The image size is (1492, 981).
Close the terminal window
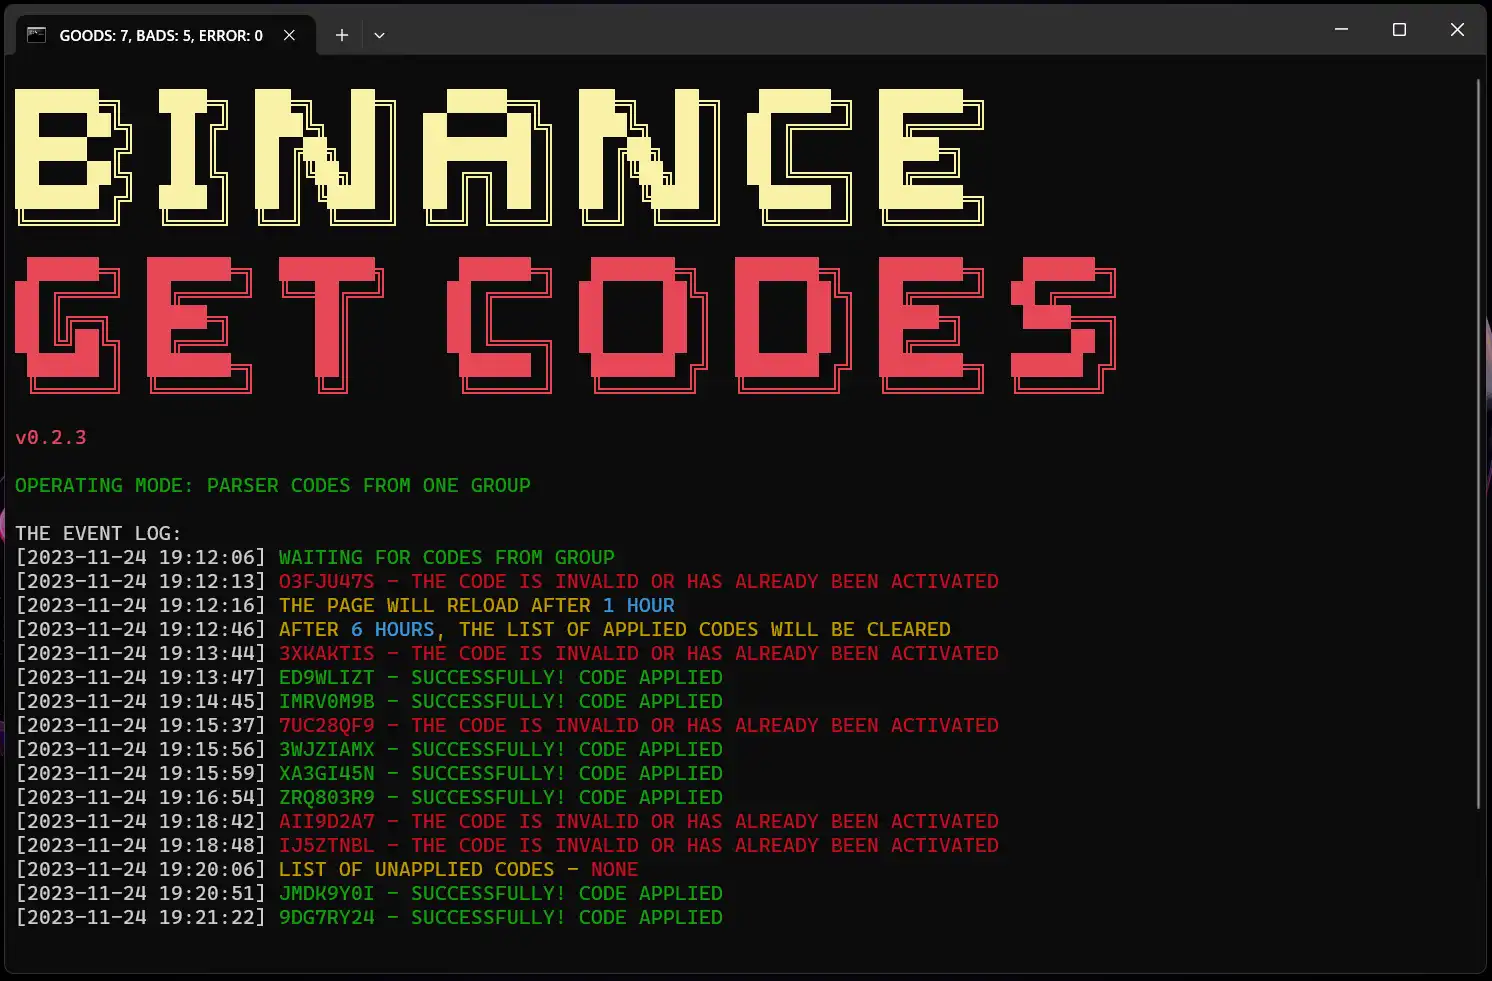tap(1457, 30)
